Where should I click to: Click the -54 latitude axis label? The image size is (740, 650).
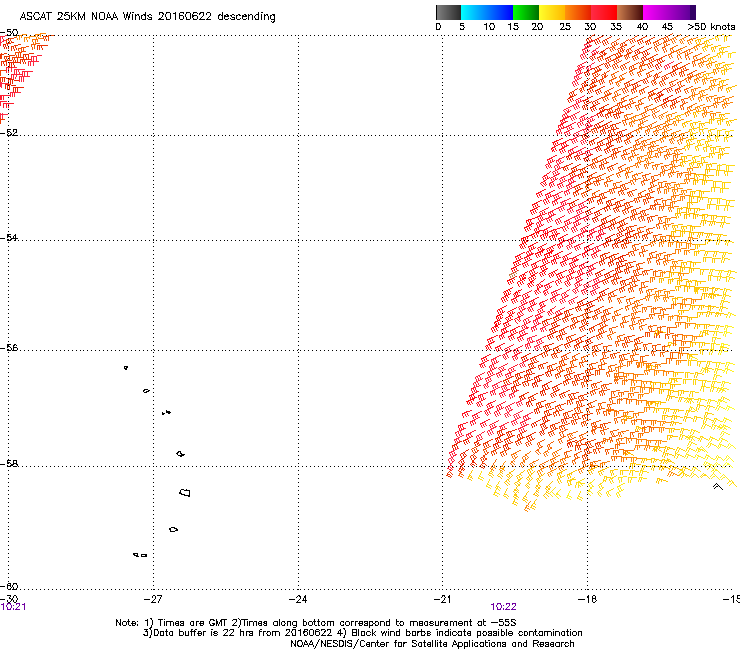click(9, 237)
